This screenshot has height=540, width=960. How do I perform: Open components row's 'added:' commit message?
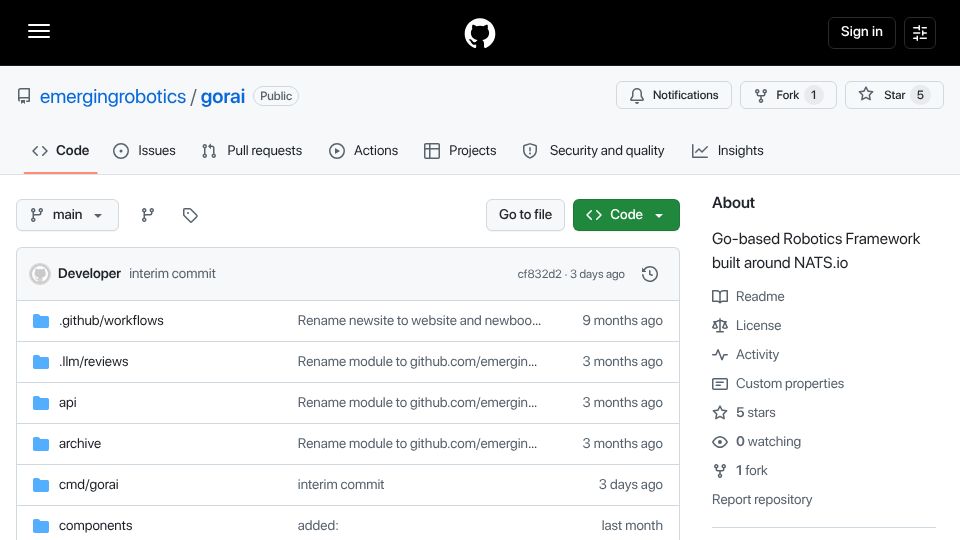[x=318, y=526]
